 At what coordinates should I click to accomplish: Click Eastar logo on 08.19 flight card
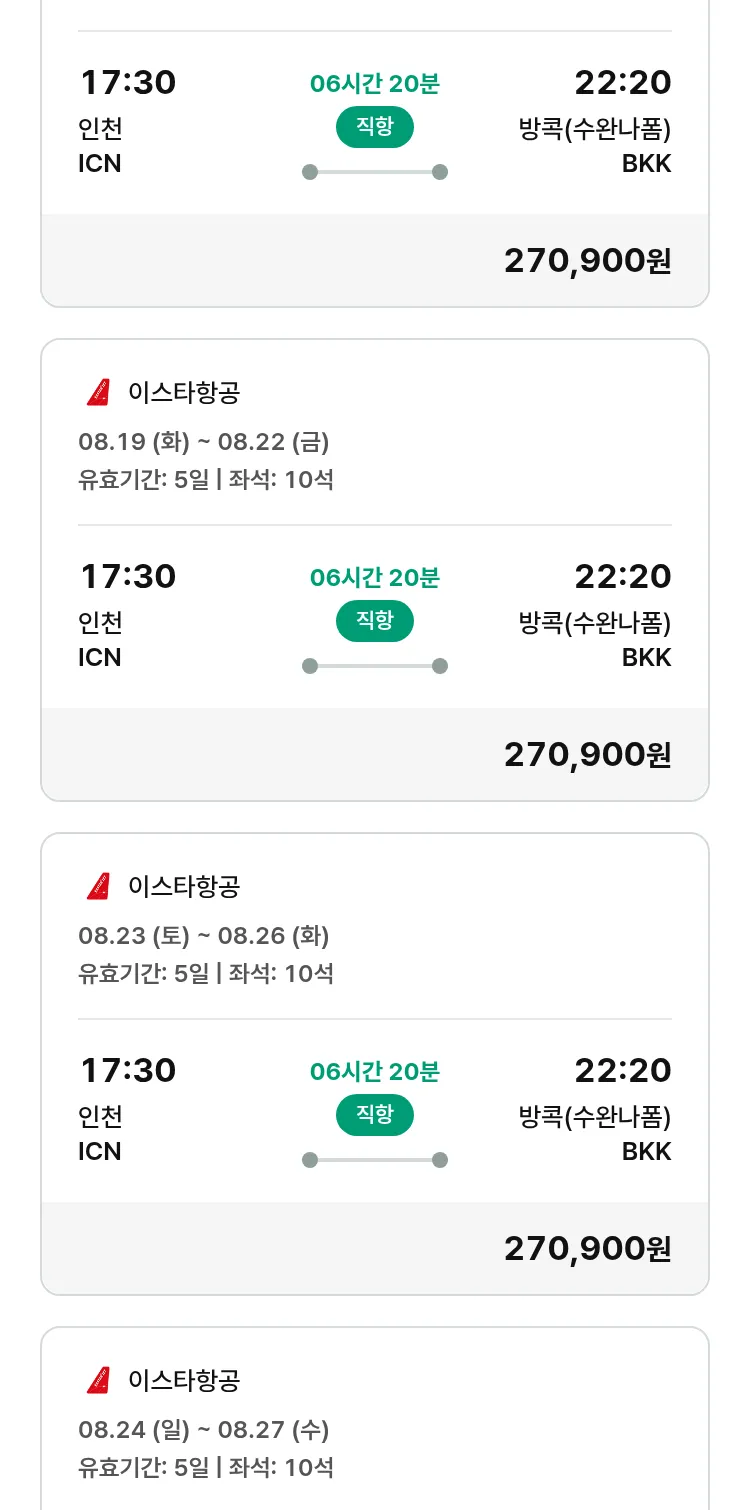tap(98, 393)
